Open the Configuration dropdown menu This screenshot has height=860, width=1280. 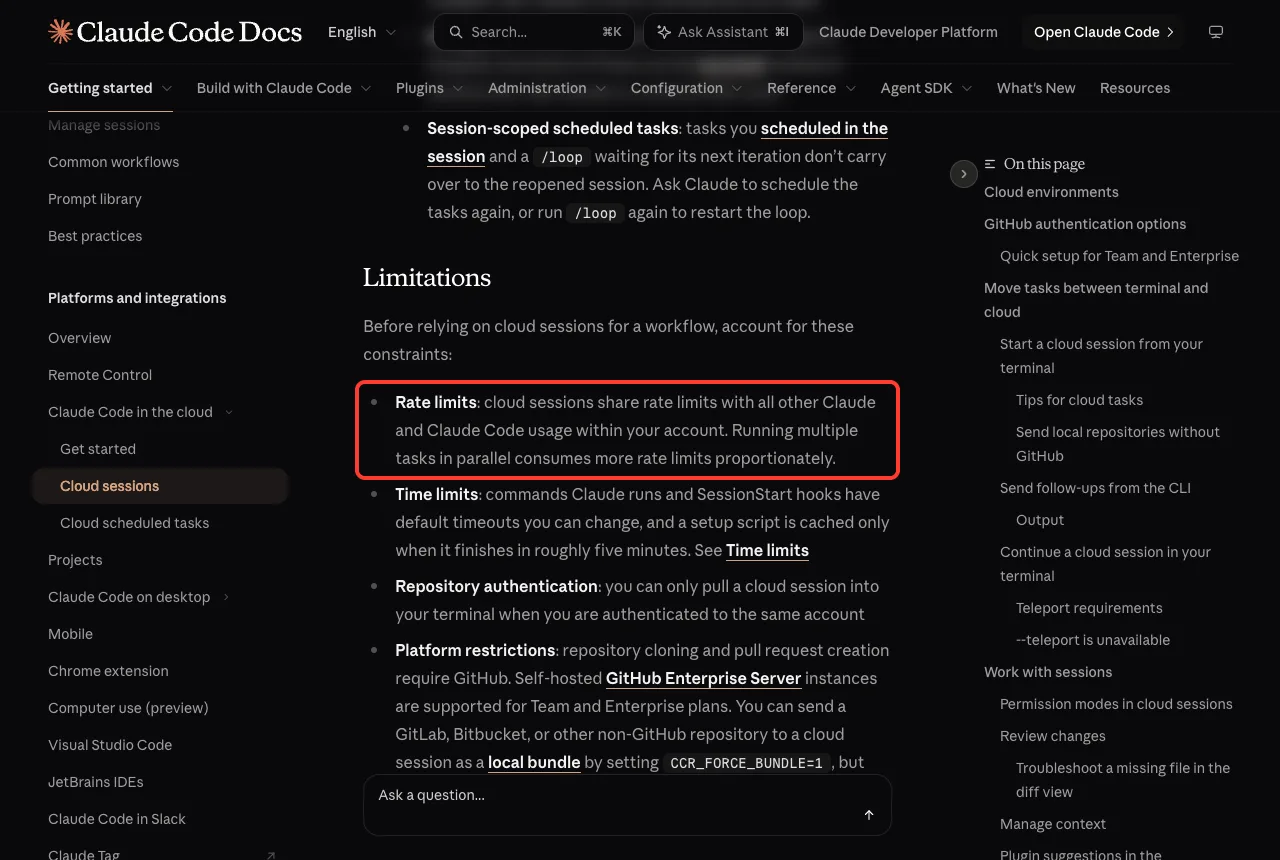click(687, 88)
